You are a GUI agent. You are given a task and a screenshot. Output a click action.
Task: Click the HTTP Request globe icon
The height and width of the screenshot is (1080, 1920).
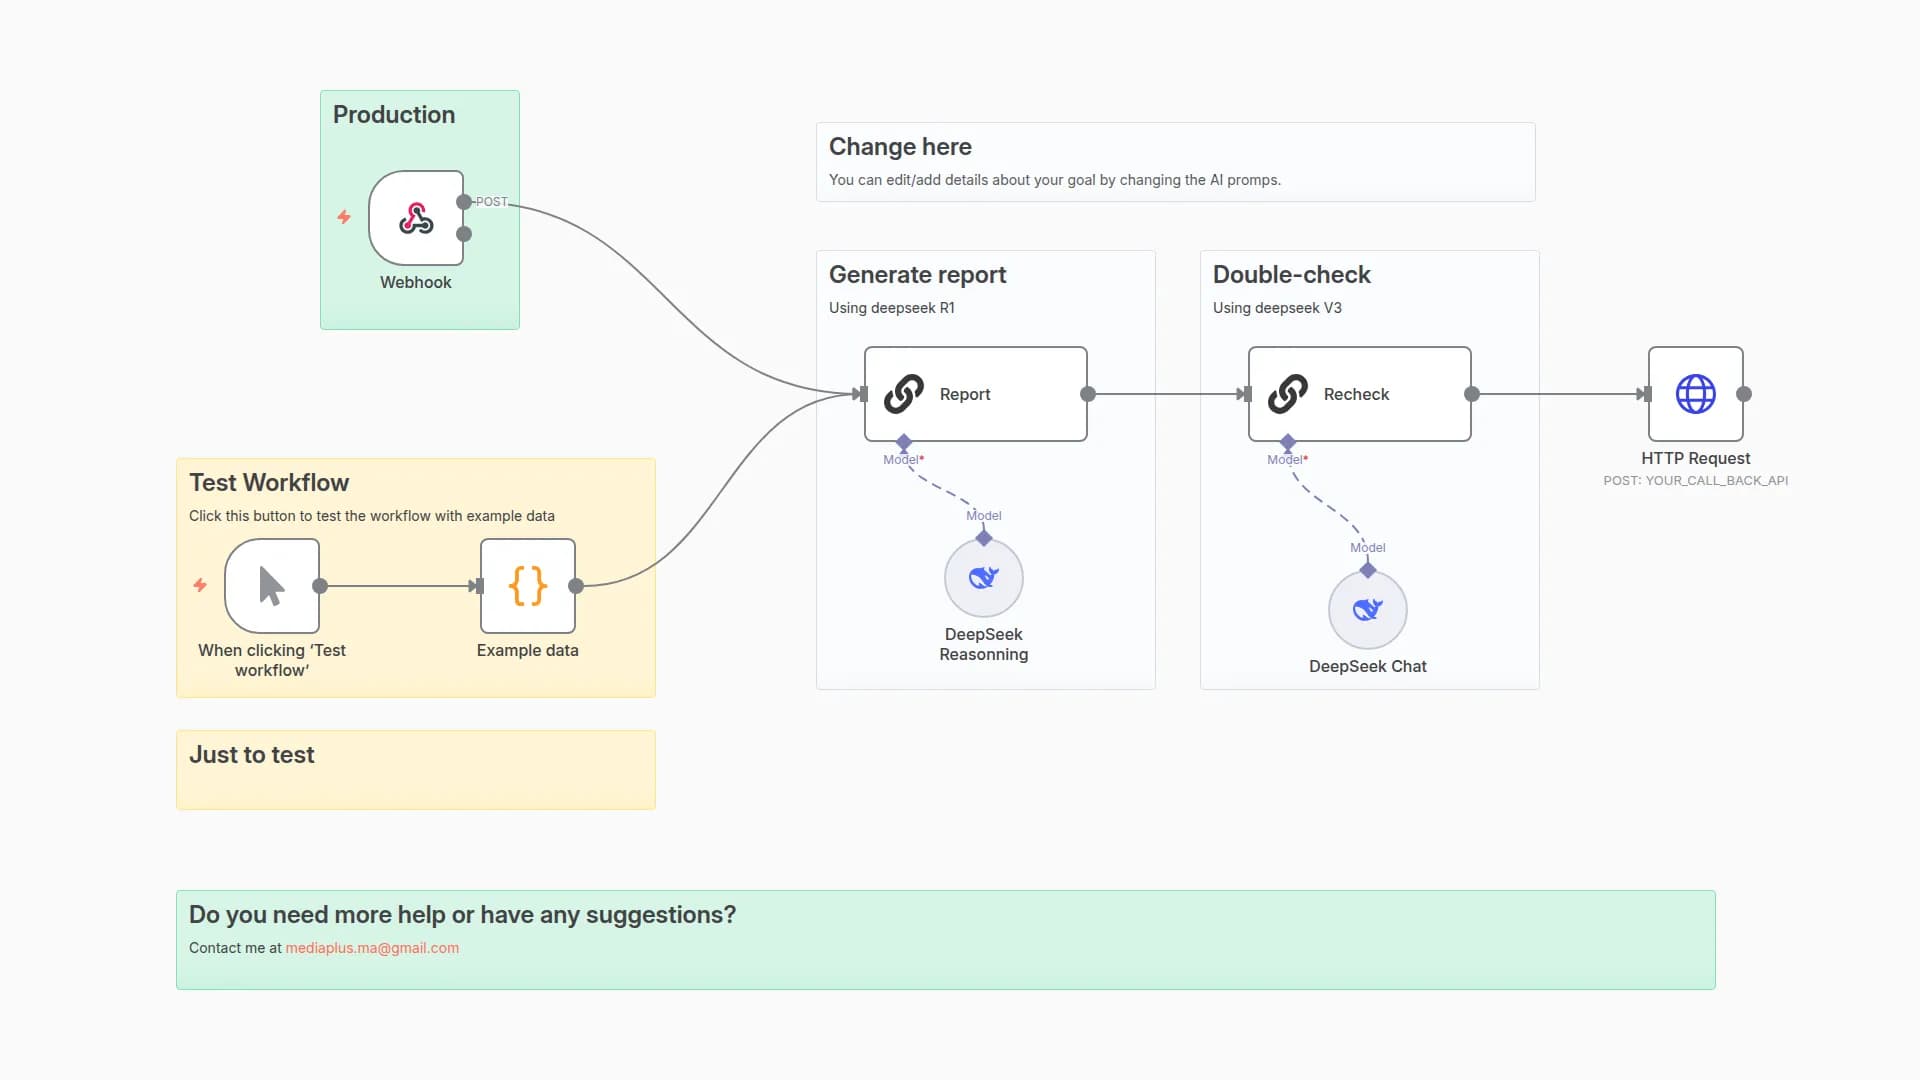[1695, 395]
